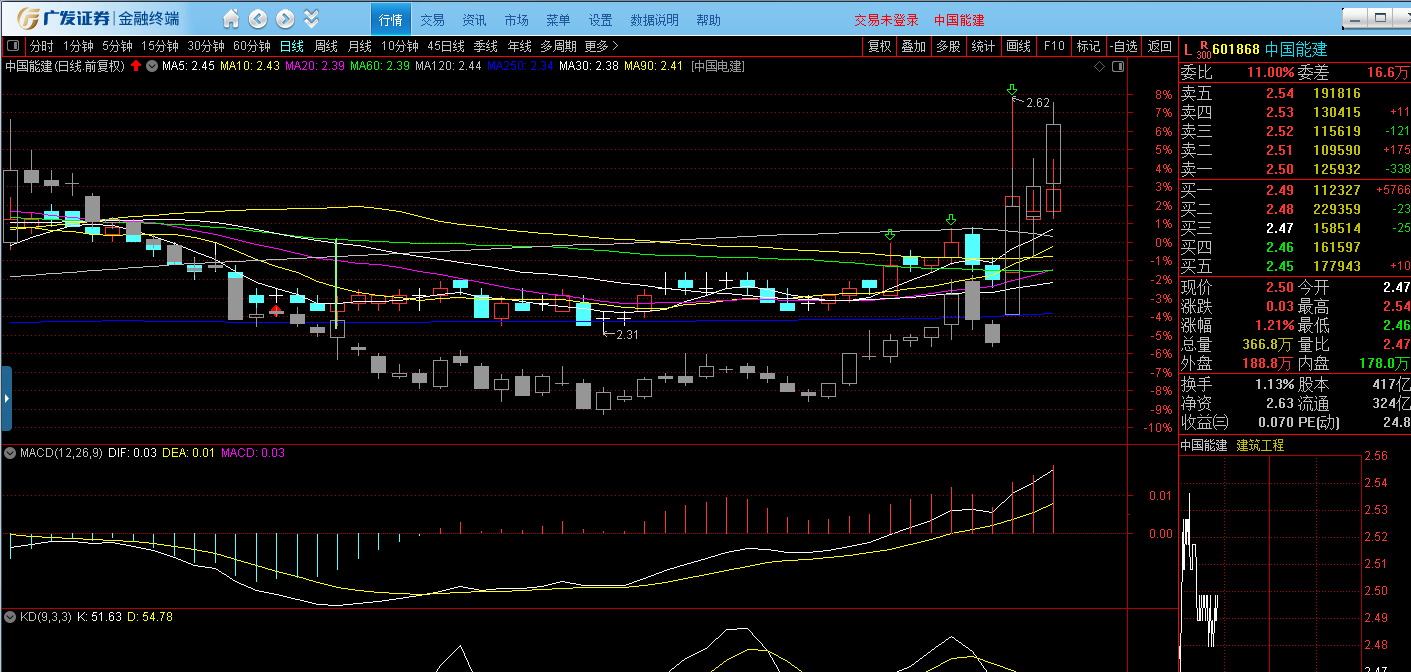Select the 60分钟 period
Image resolution: width=1411 pixels, height=672 pixels.
pos(252,46)
